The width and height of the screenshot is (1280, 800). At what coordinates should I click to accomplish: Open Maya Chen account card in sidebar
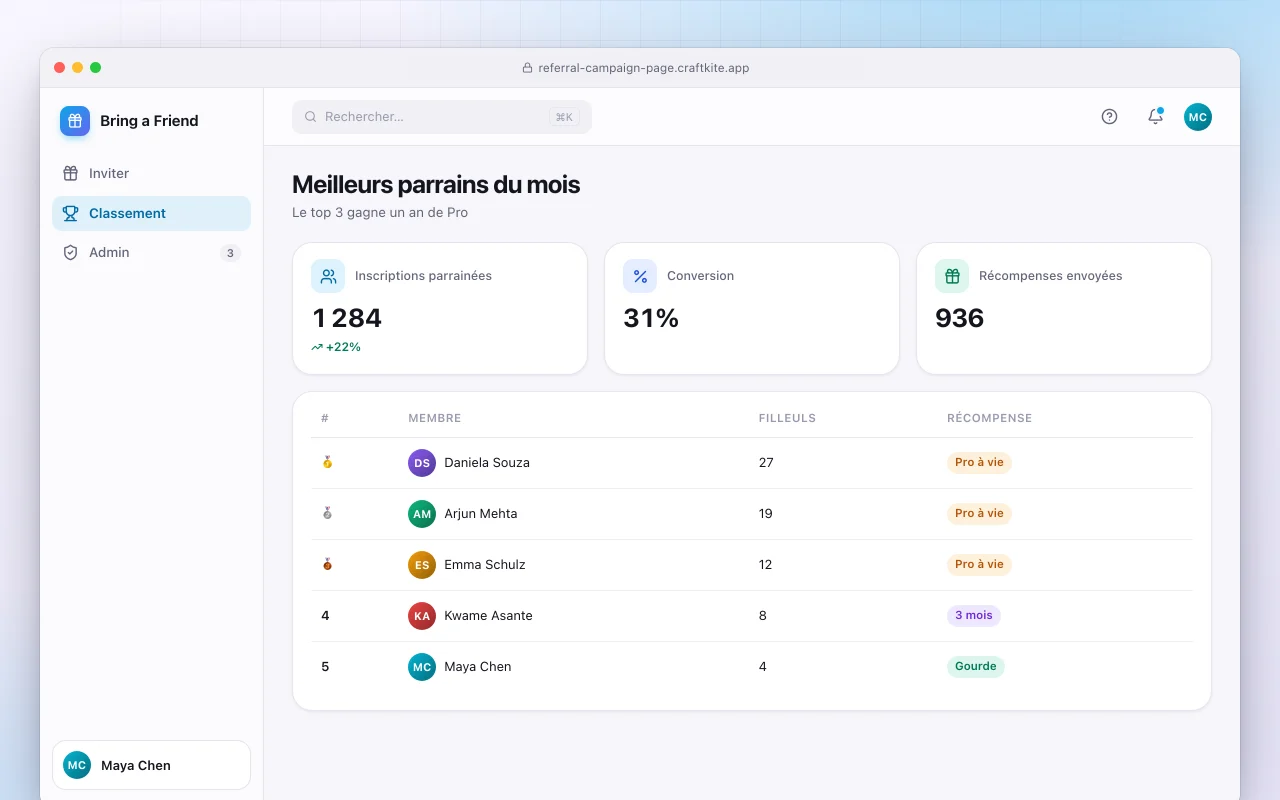point(151,765)
